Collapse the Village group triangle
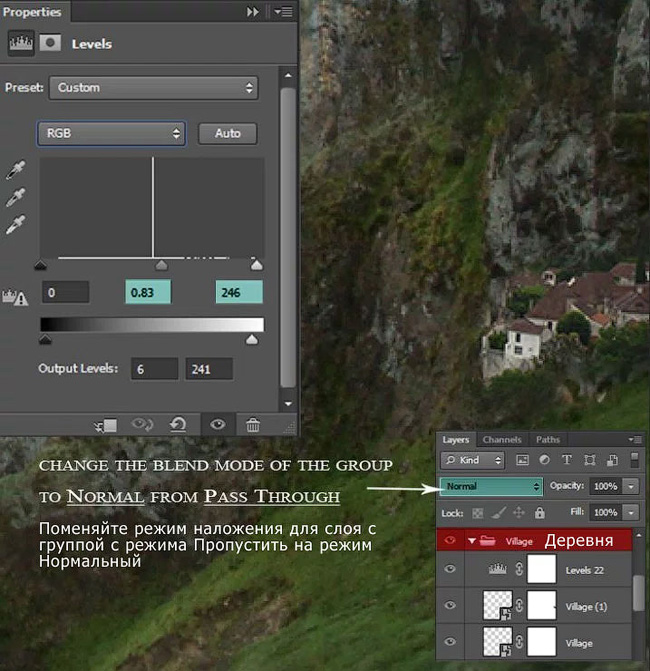This screenshot has height=671, width=650. click(472, 541)
